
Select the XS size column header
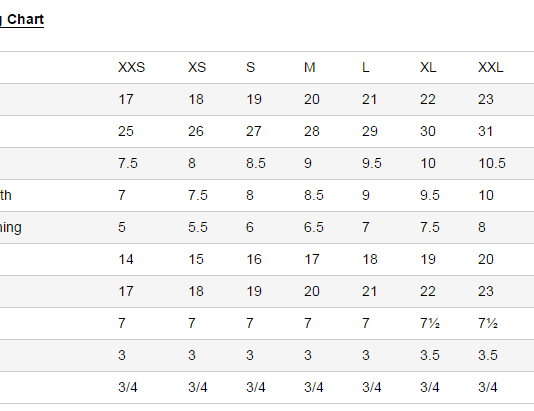click(197, 67)
